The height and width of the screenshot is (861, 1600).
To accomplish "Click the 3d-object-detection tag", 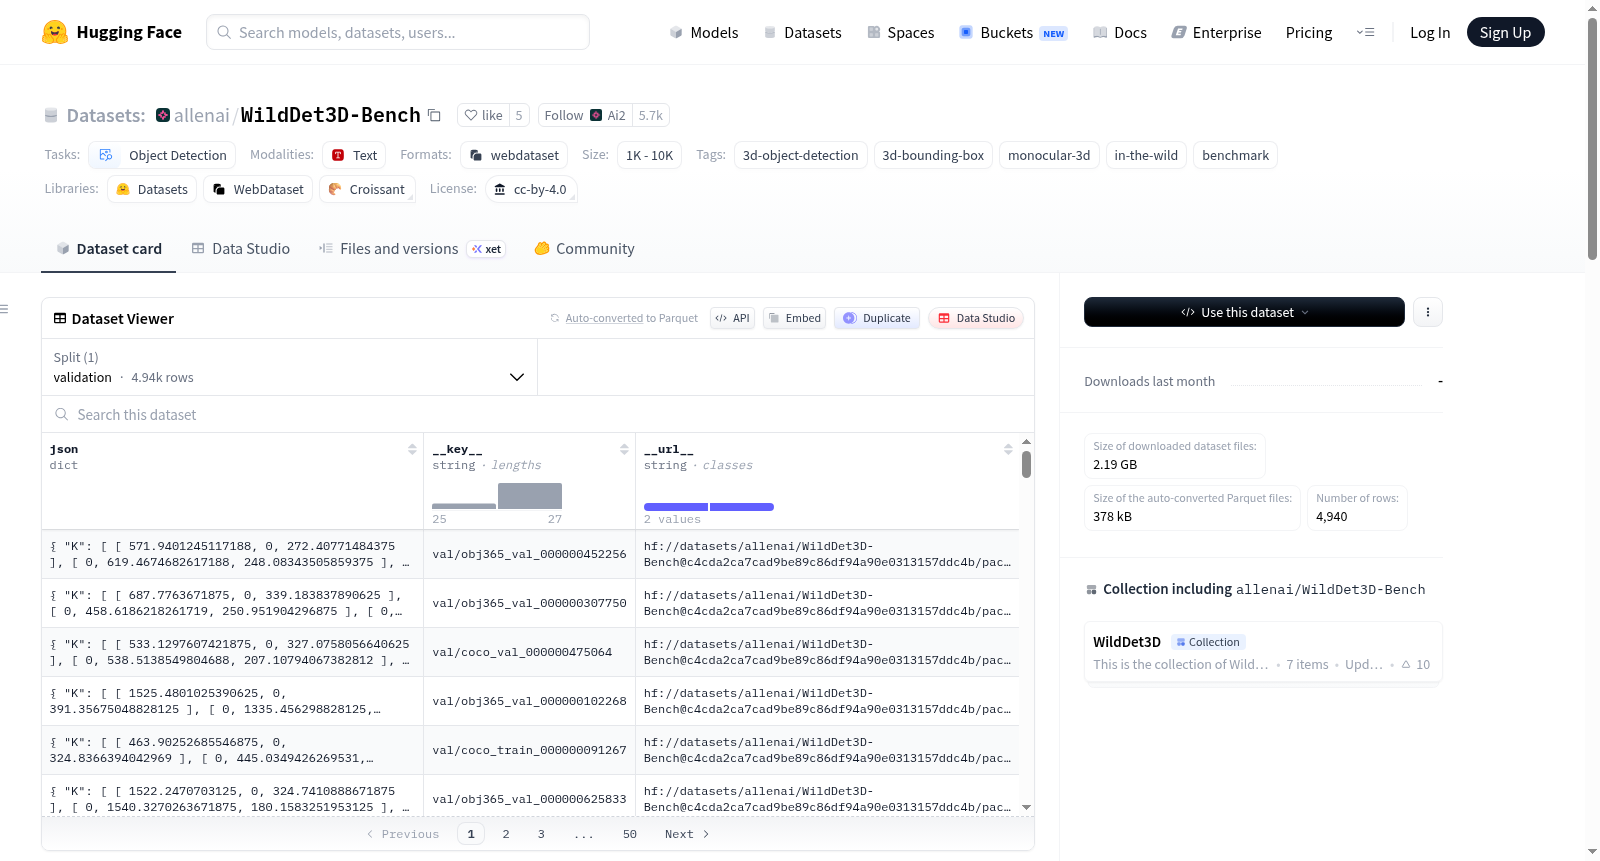I will click(800, 155).
